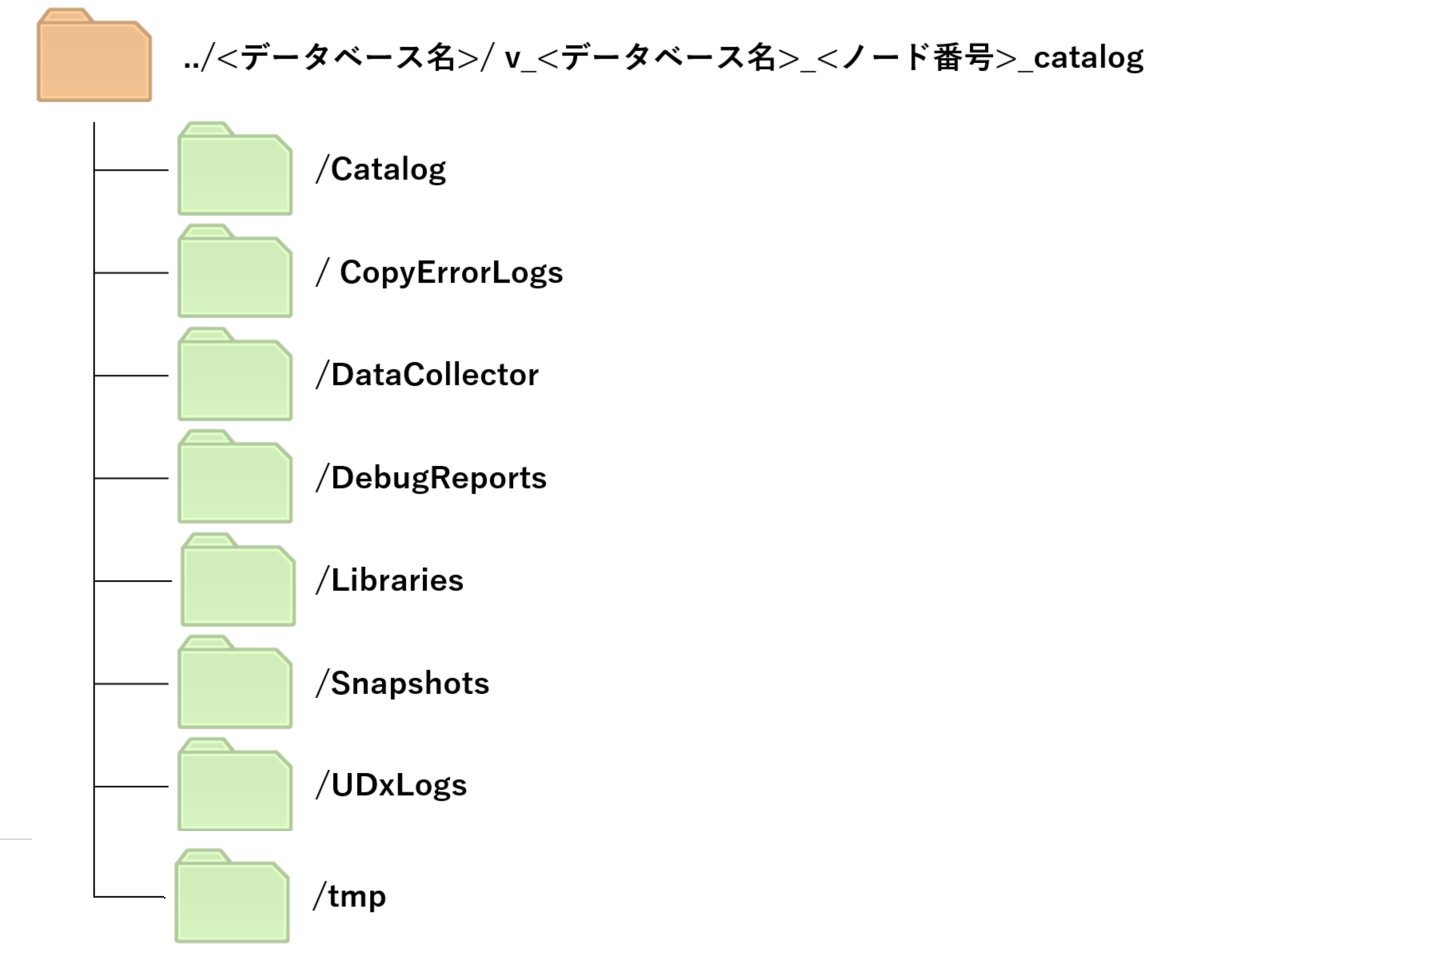Select the /Catalog label
Viewport: 1442px width, 980px height.
tap(381, 170)
